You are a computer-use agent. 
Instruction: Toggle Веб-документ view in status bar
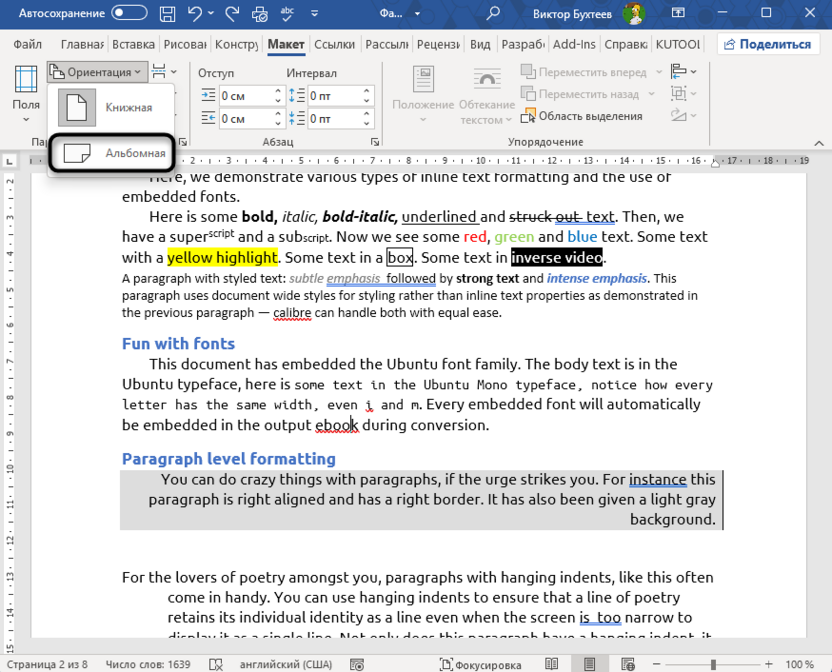(x=629, y=663)
